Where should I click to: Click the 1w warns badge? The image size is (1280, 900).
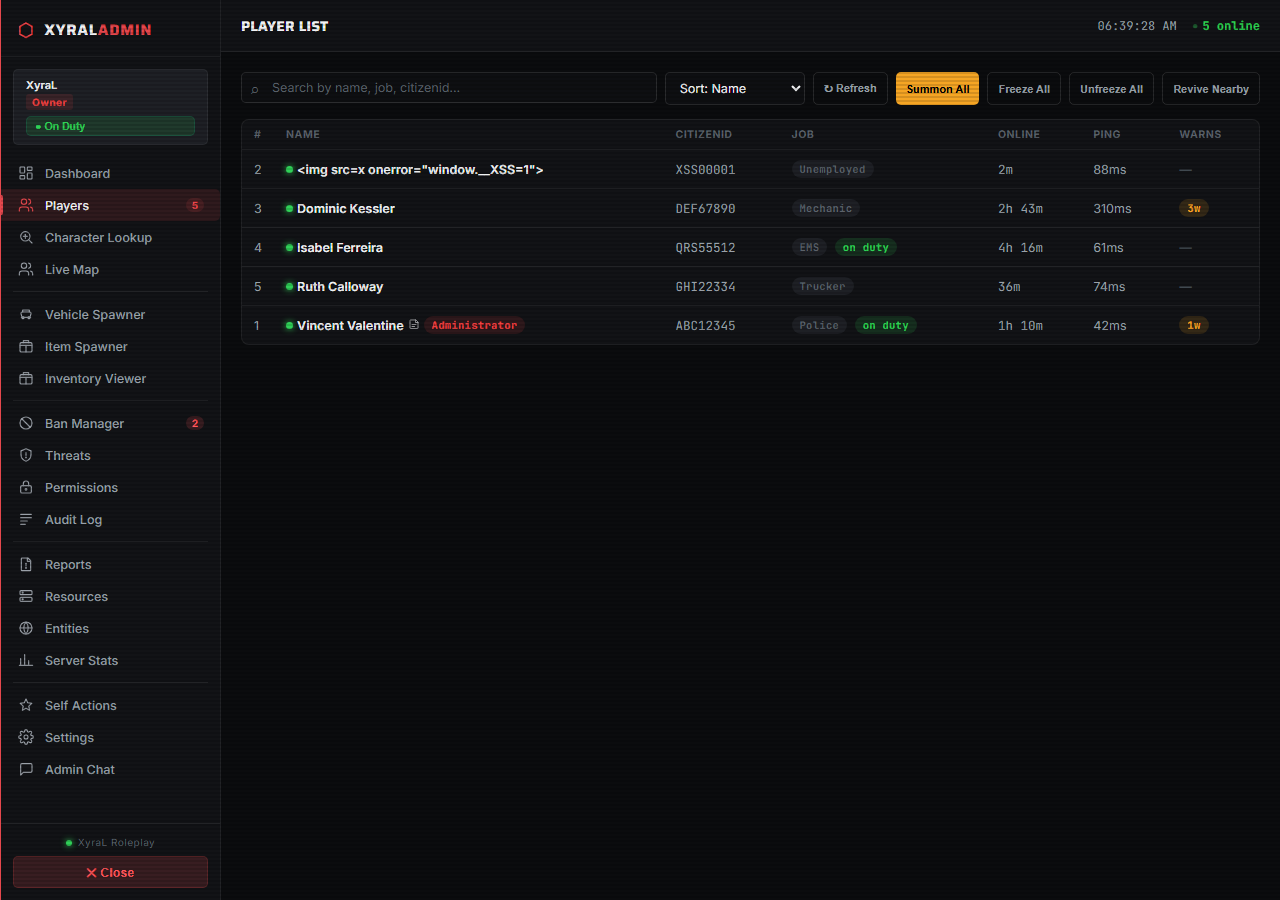1194,325
